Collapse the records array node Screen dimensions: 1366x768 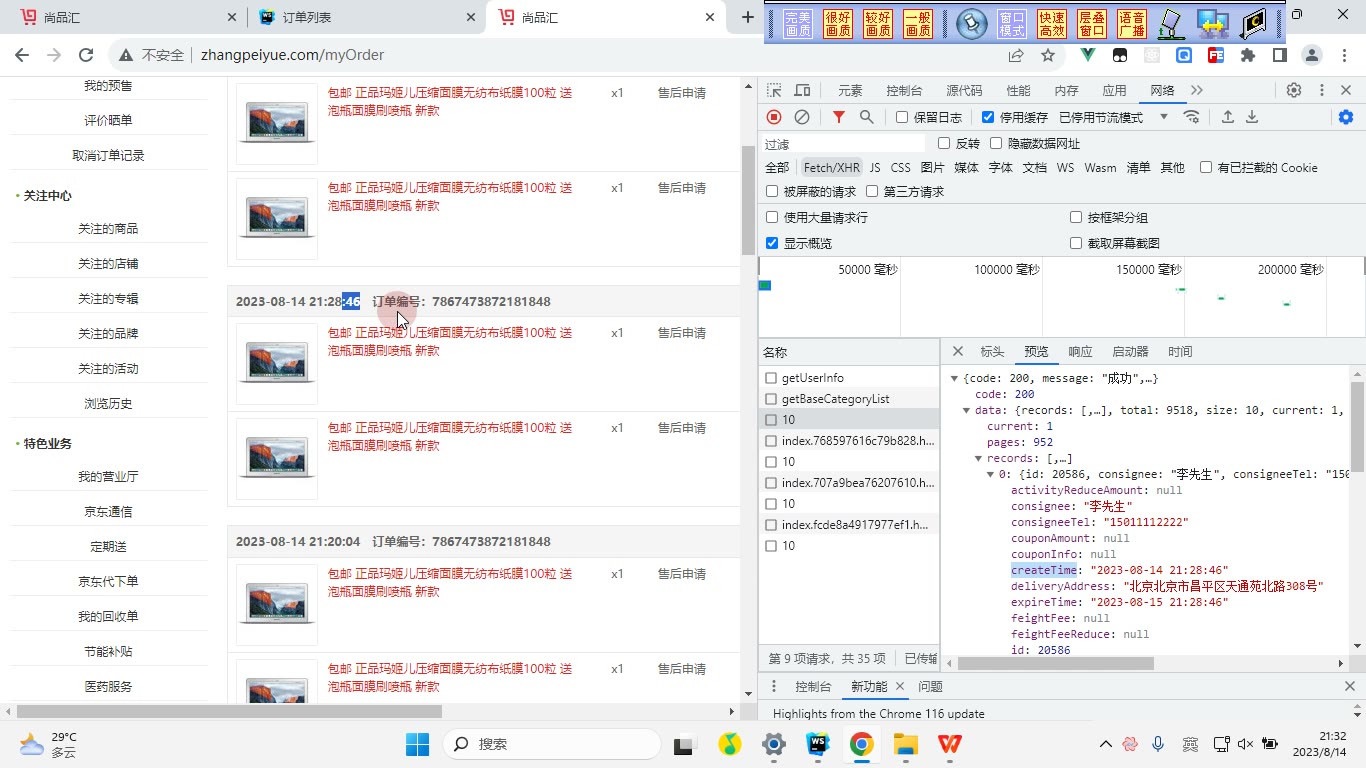(978, 458)
